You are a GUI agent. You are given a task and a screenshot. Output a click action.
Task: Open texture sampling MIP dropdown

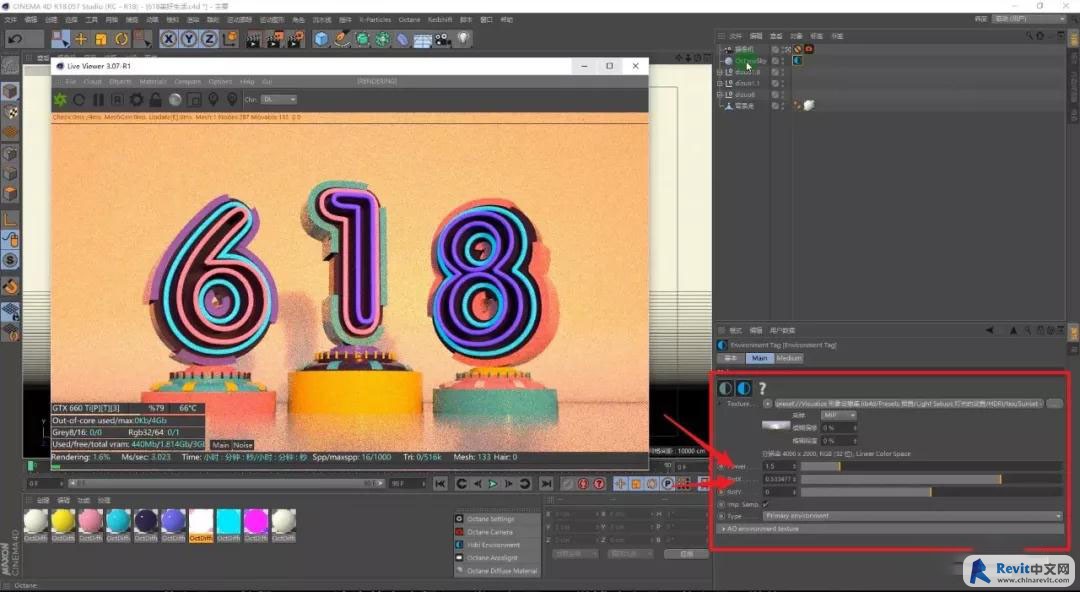[x=838, y=416]
